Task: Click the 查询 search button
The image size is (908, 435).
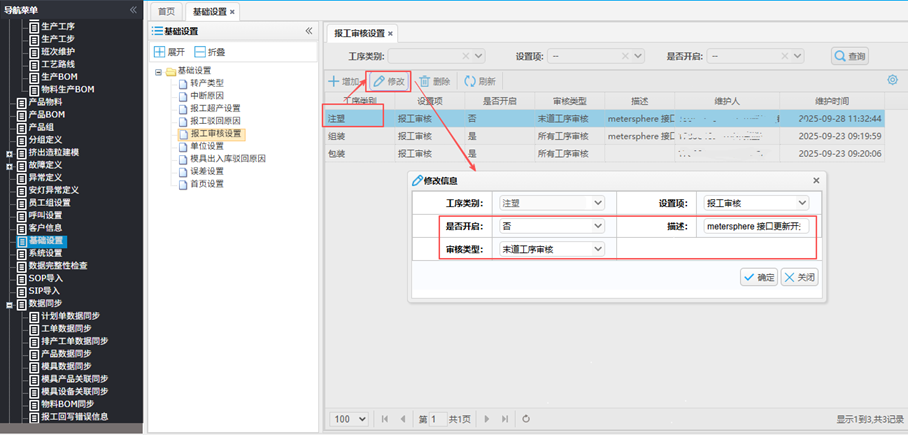Action: click(x=849, y=56)
